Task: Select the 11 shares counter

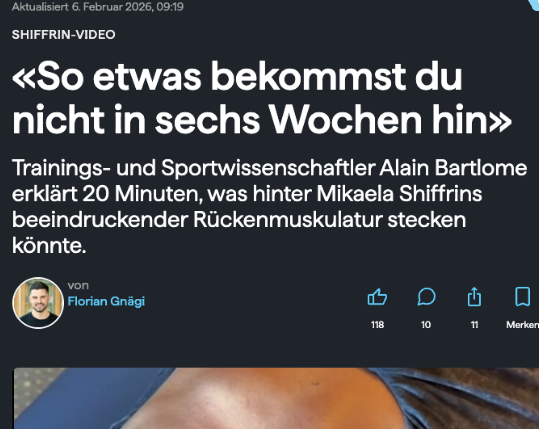Action: (474, 324)
